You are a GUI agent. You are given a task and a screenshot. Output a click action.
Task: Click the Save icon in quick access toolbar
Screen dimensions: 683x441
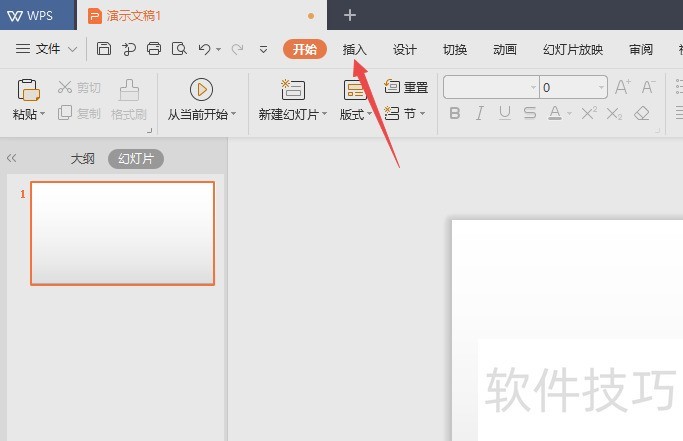[104, 48]
